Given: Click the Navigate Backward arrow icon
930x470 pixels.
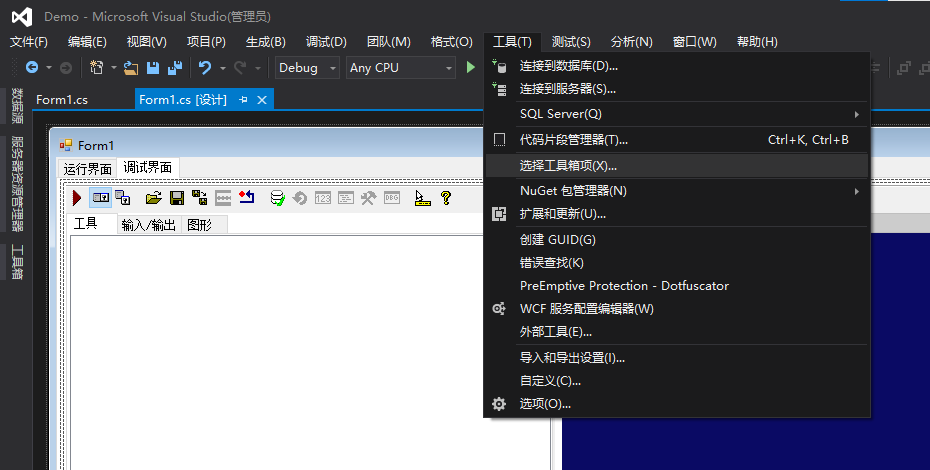Looking at the screenshot, I should pos(32,68).
